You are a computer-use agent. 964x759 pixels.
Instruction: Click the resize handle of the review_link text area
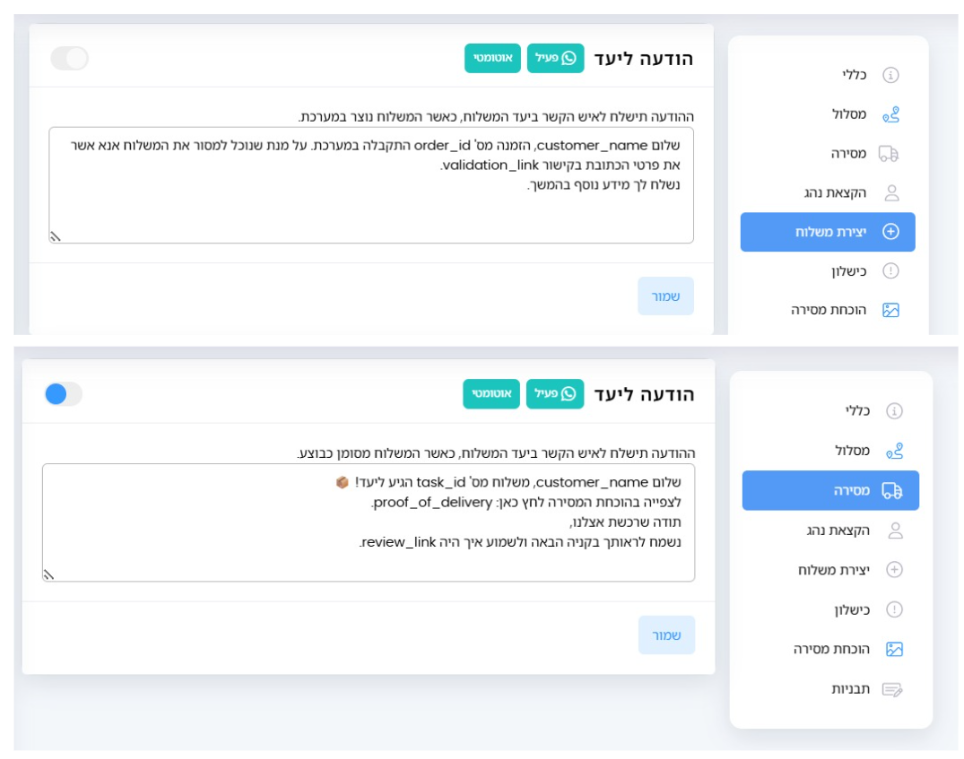[49, 575]
